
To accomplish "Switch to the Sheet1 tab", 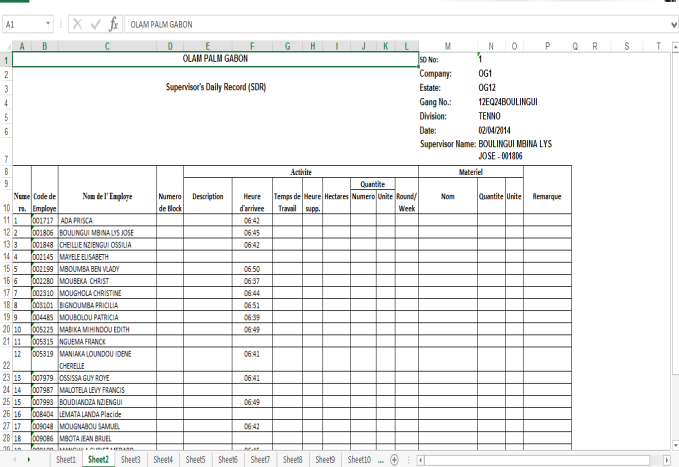I will [x=66, y=460].
